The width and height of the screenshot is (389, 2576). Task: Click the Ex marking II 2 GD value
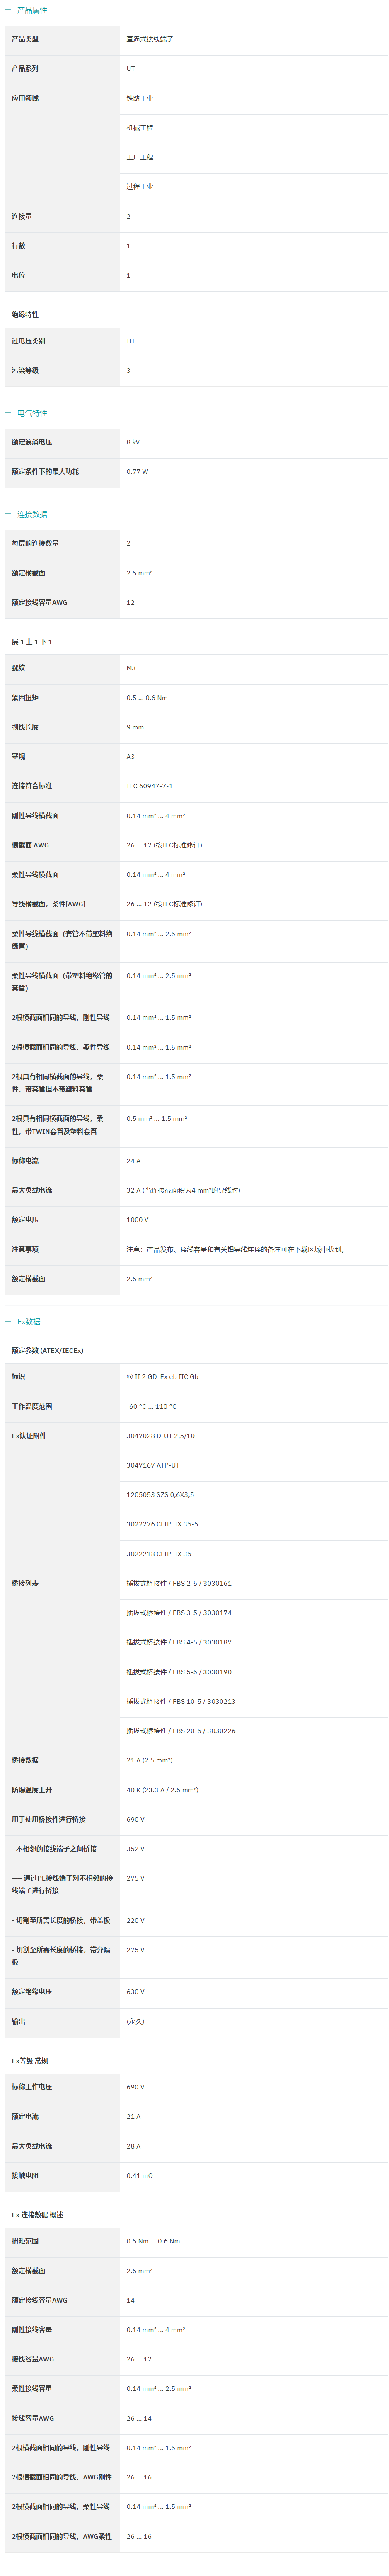[x=162, y=1377]
